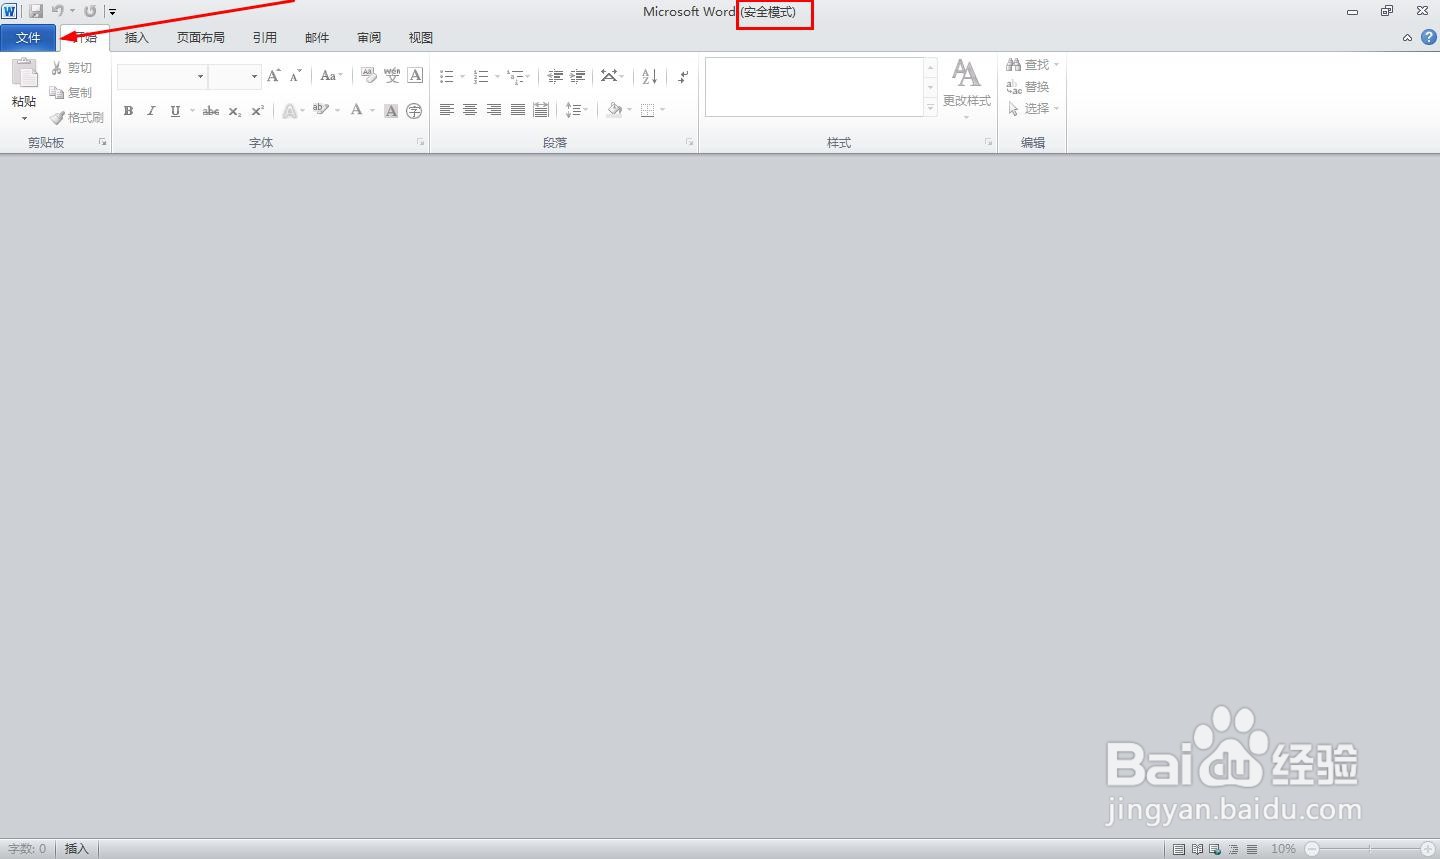The image size is (1440, 859).
Task: Click the bullets list icon
Action: [447, 76]
